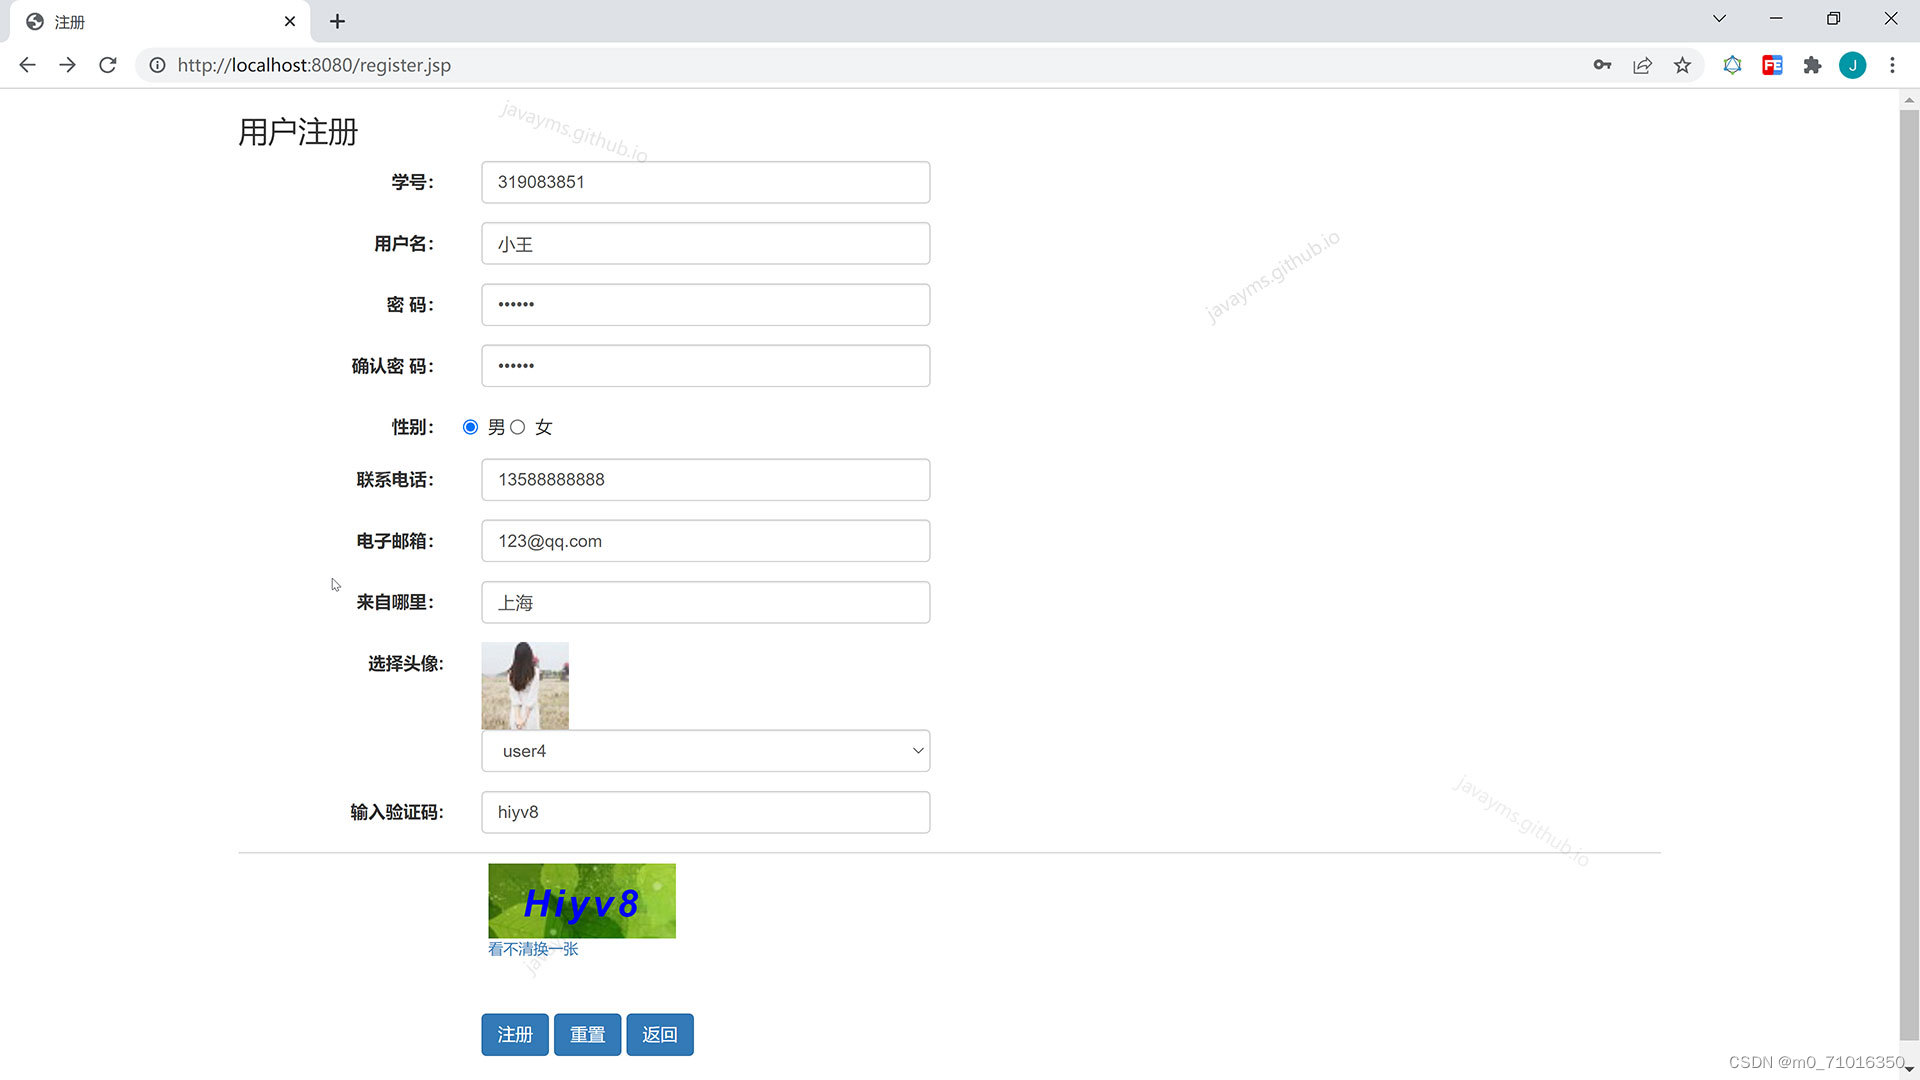Viewport: 1920px width, 1080px height.
Task: Click the 注册 submit button
Action: point(514,1035)
